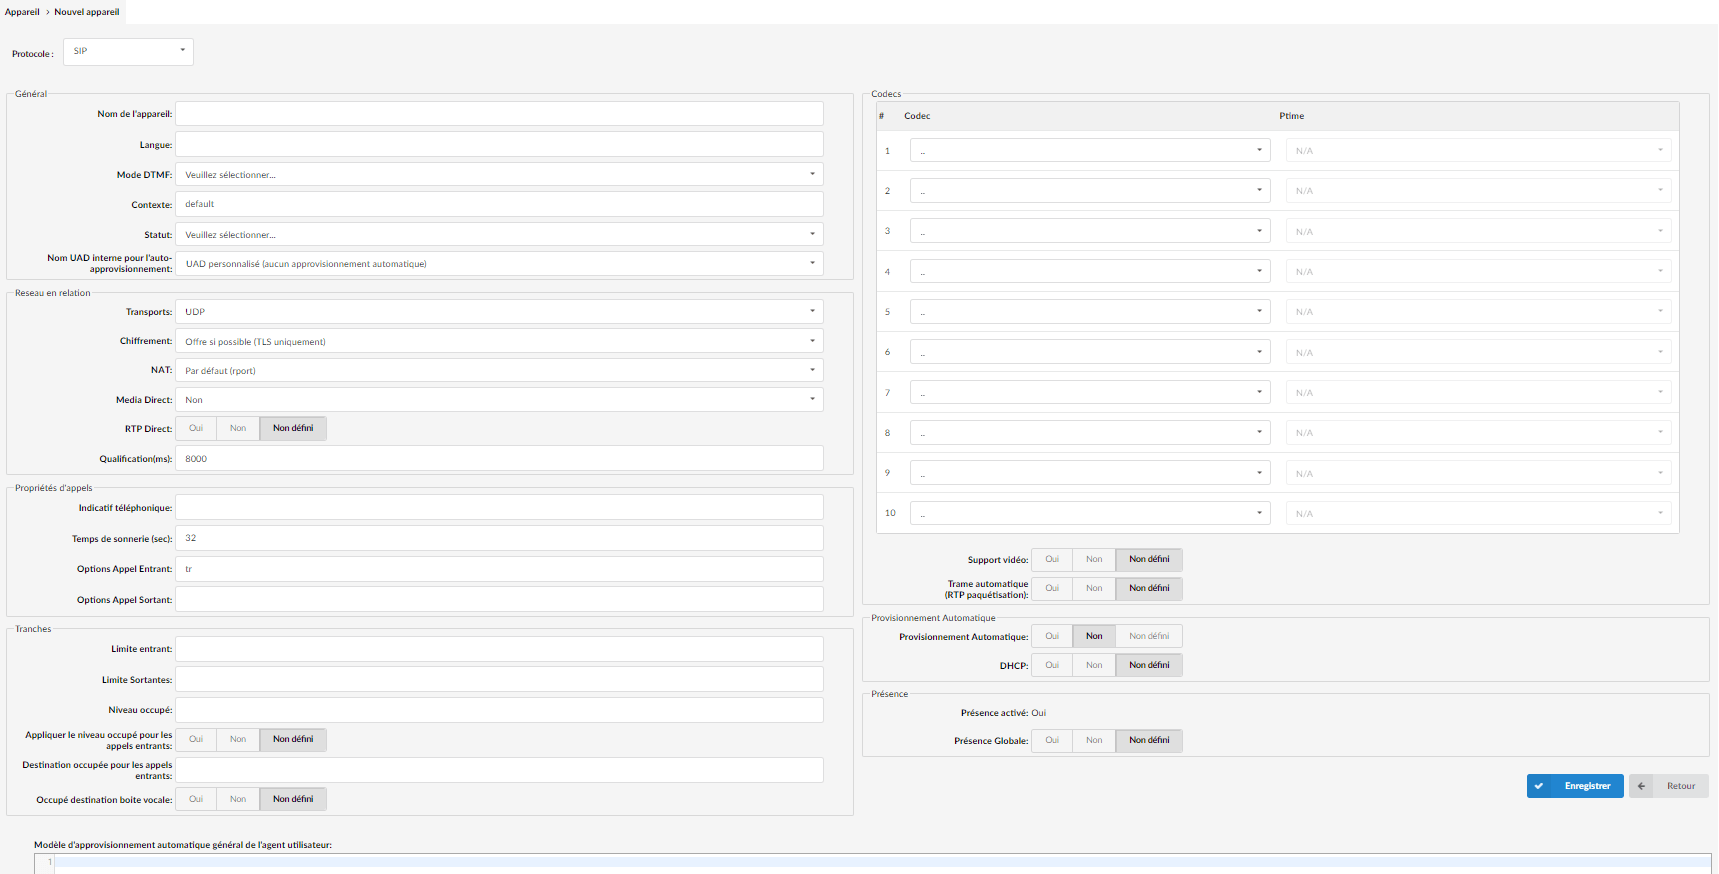Open the Nom UAD interne dropdown
The height and width of the screenshot is (874, 1719).
tap(499, 264)
